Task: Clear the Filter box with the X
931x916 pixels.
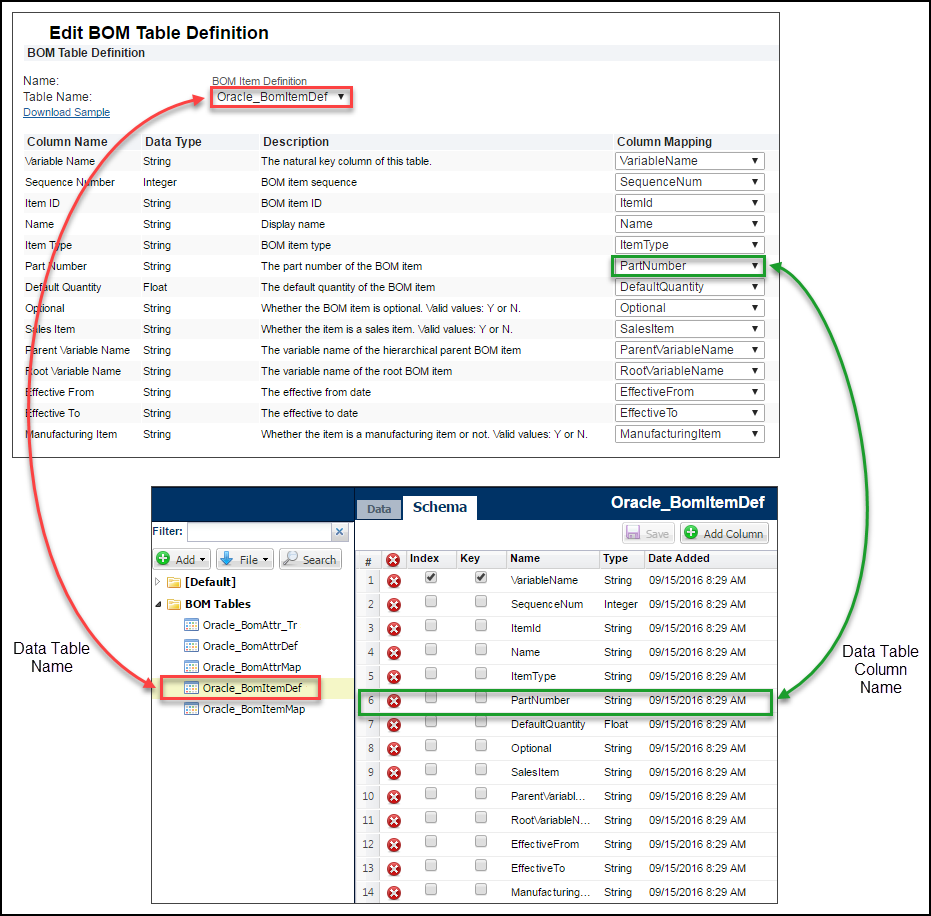Action: click(x=339, y=531)
